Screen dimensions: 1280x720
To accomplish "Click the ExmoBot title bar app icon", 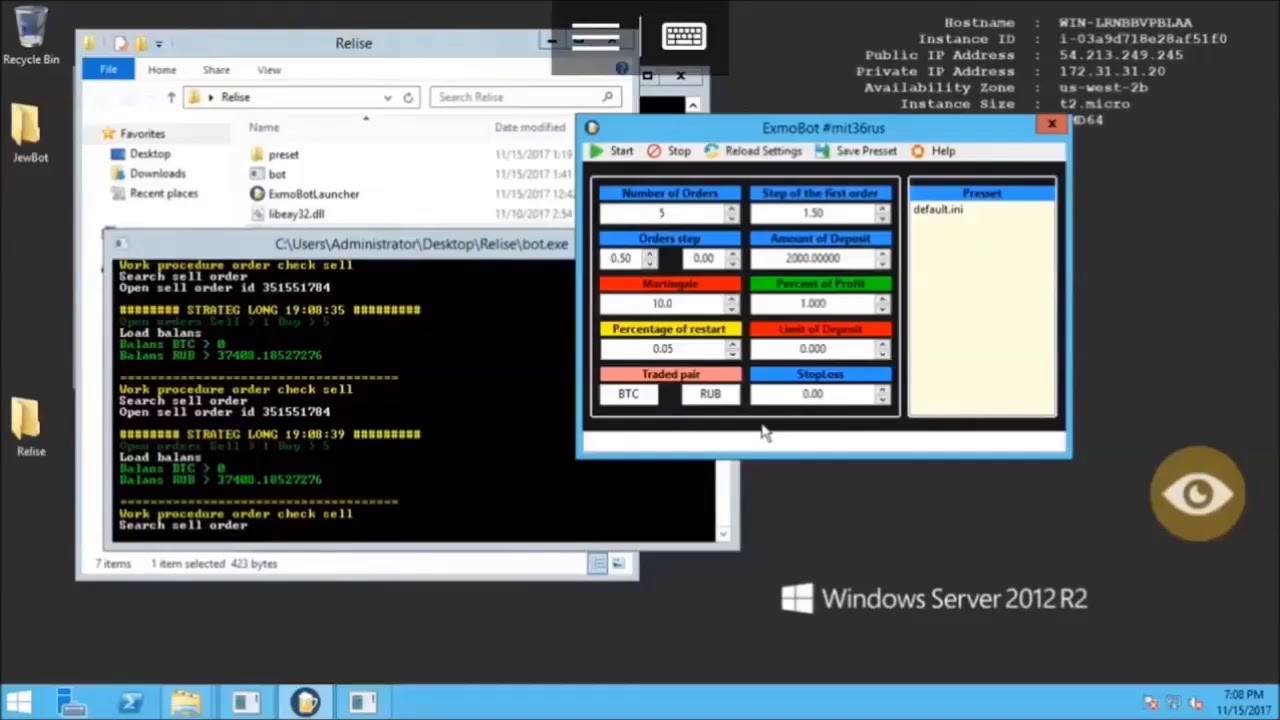I will (592, 127).
